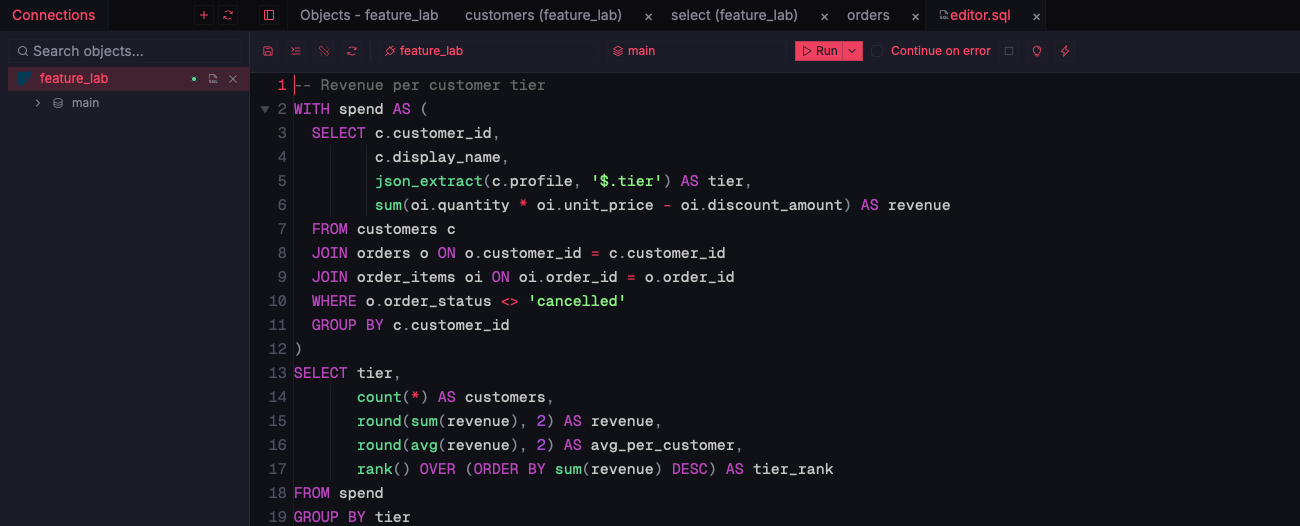1300x526 pixels.
Task: Click the refresh icon in editor toolbar
Action: coord(352,51)
